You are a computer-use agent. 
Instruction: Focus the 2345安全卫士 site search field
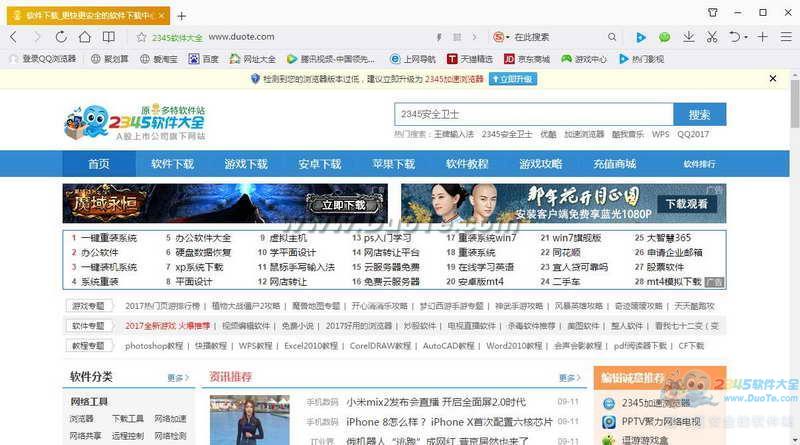[534, 114]
